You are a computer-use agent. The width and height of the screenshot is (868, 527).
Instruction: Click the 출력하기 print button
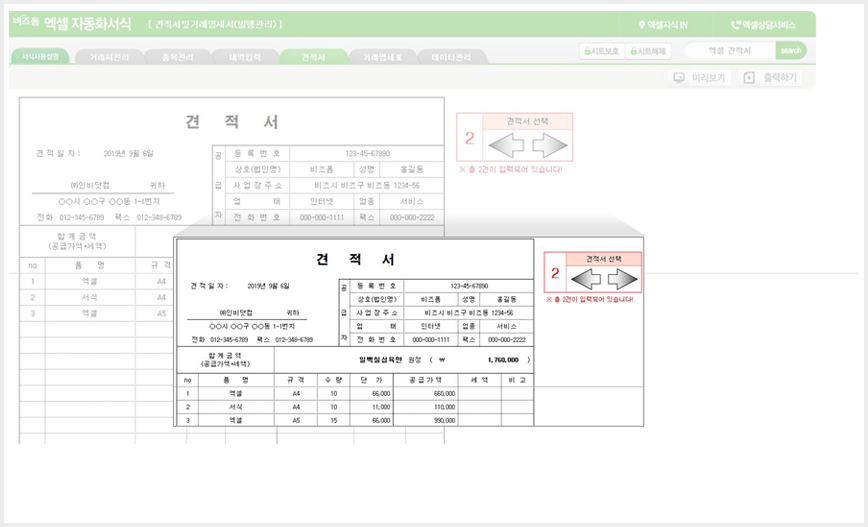pos(771,78)
